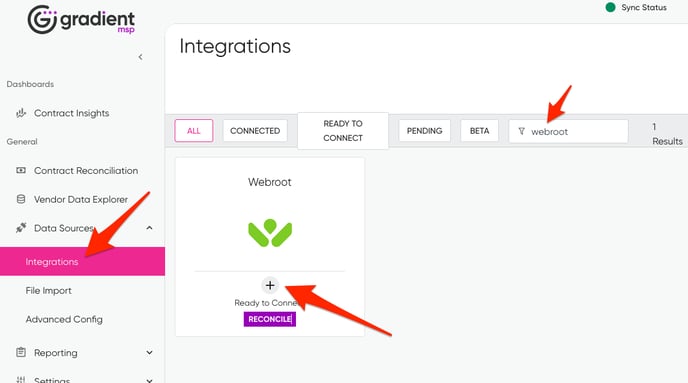Click the green Sync Status indicator dot
Screen dimensions: 688x383
[610, 7]
